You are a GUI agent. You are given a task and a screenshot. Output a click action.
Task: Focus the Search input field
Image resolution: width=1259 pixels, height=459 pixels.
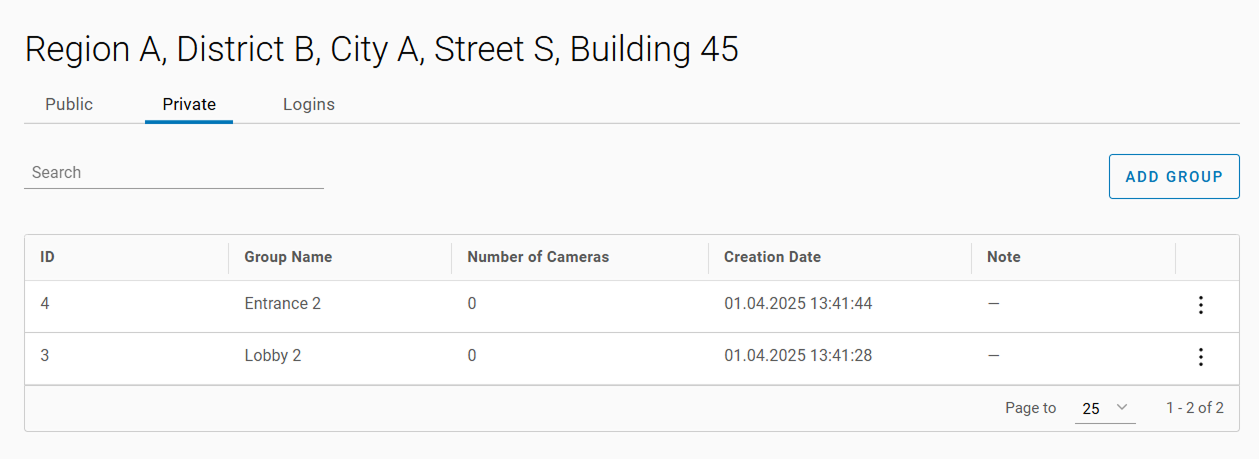174,173
